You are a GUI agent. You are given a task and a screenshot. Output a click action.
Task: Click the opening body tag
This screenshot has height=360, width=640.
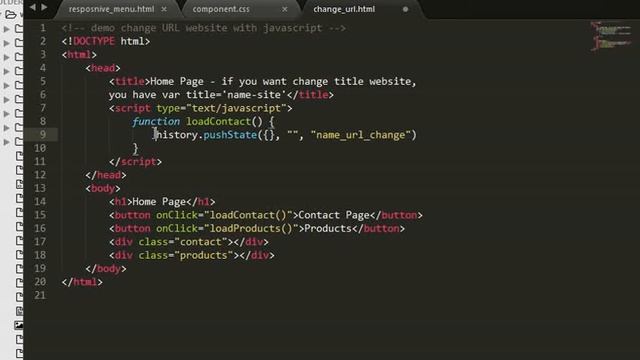pos(103,188)
